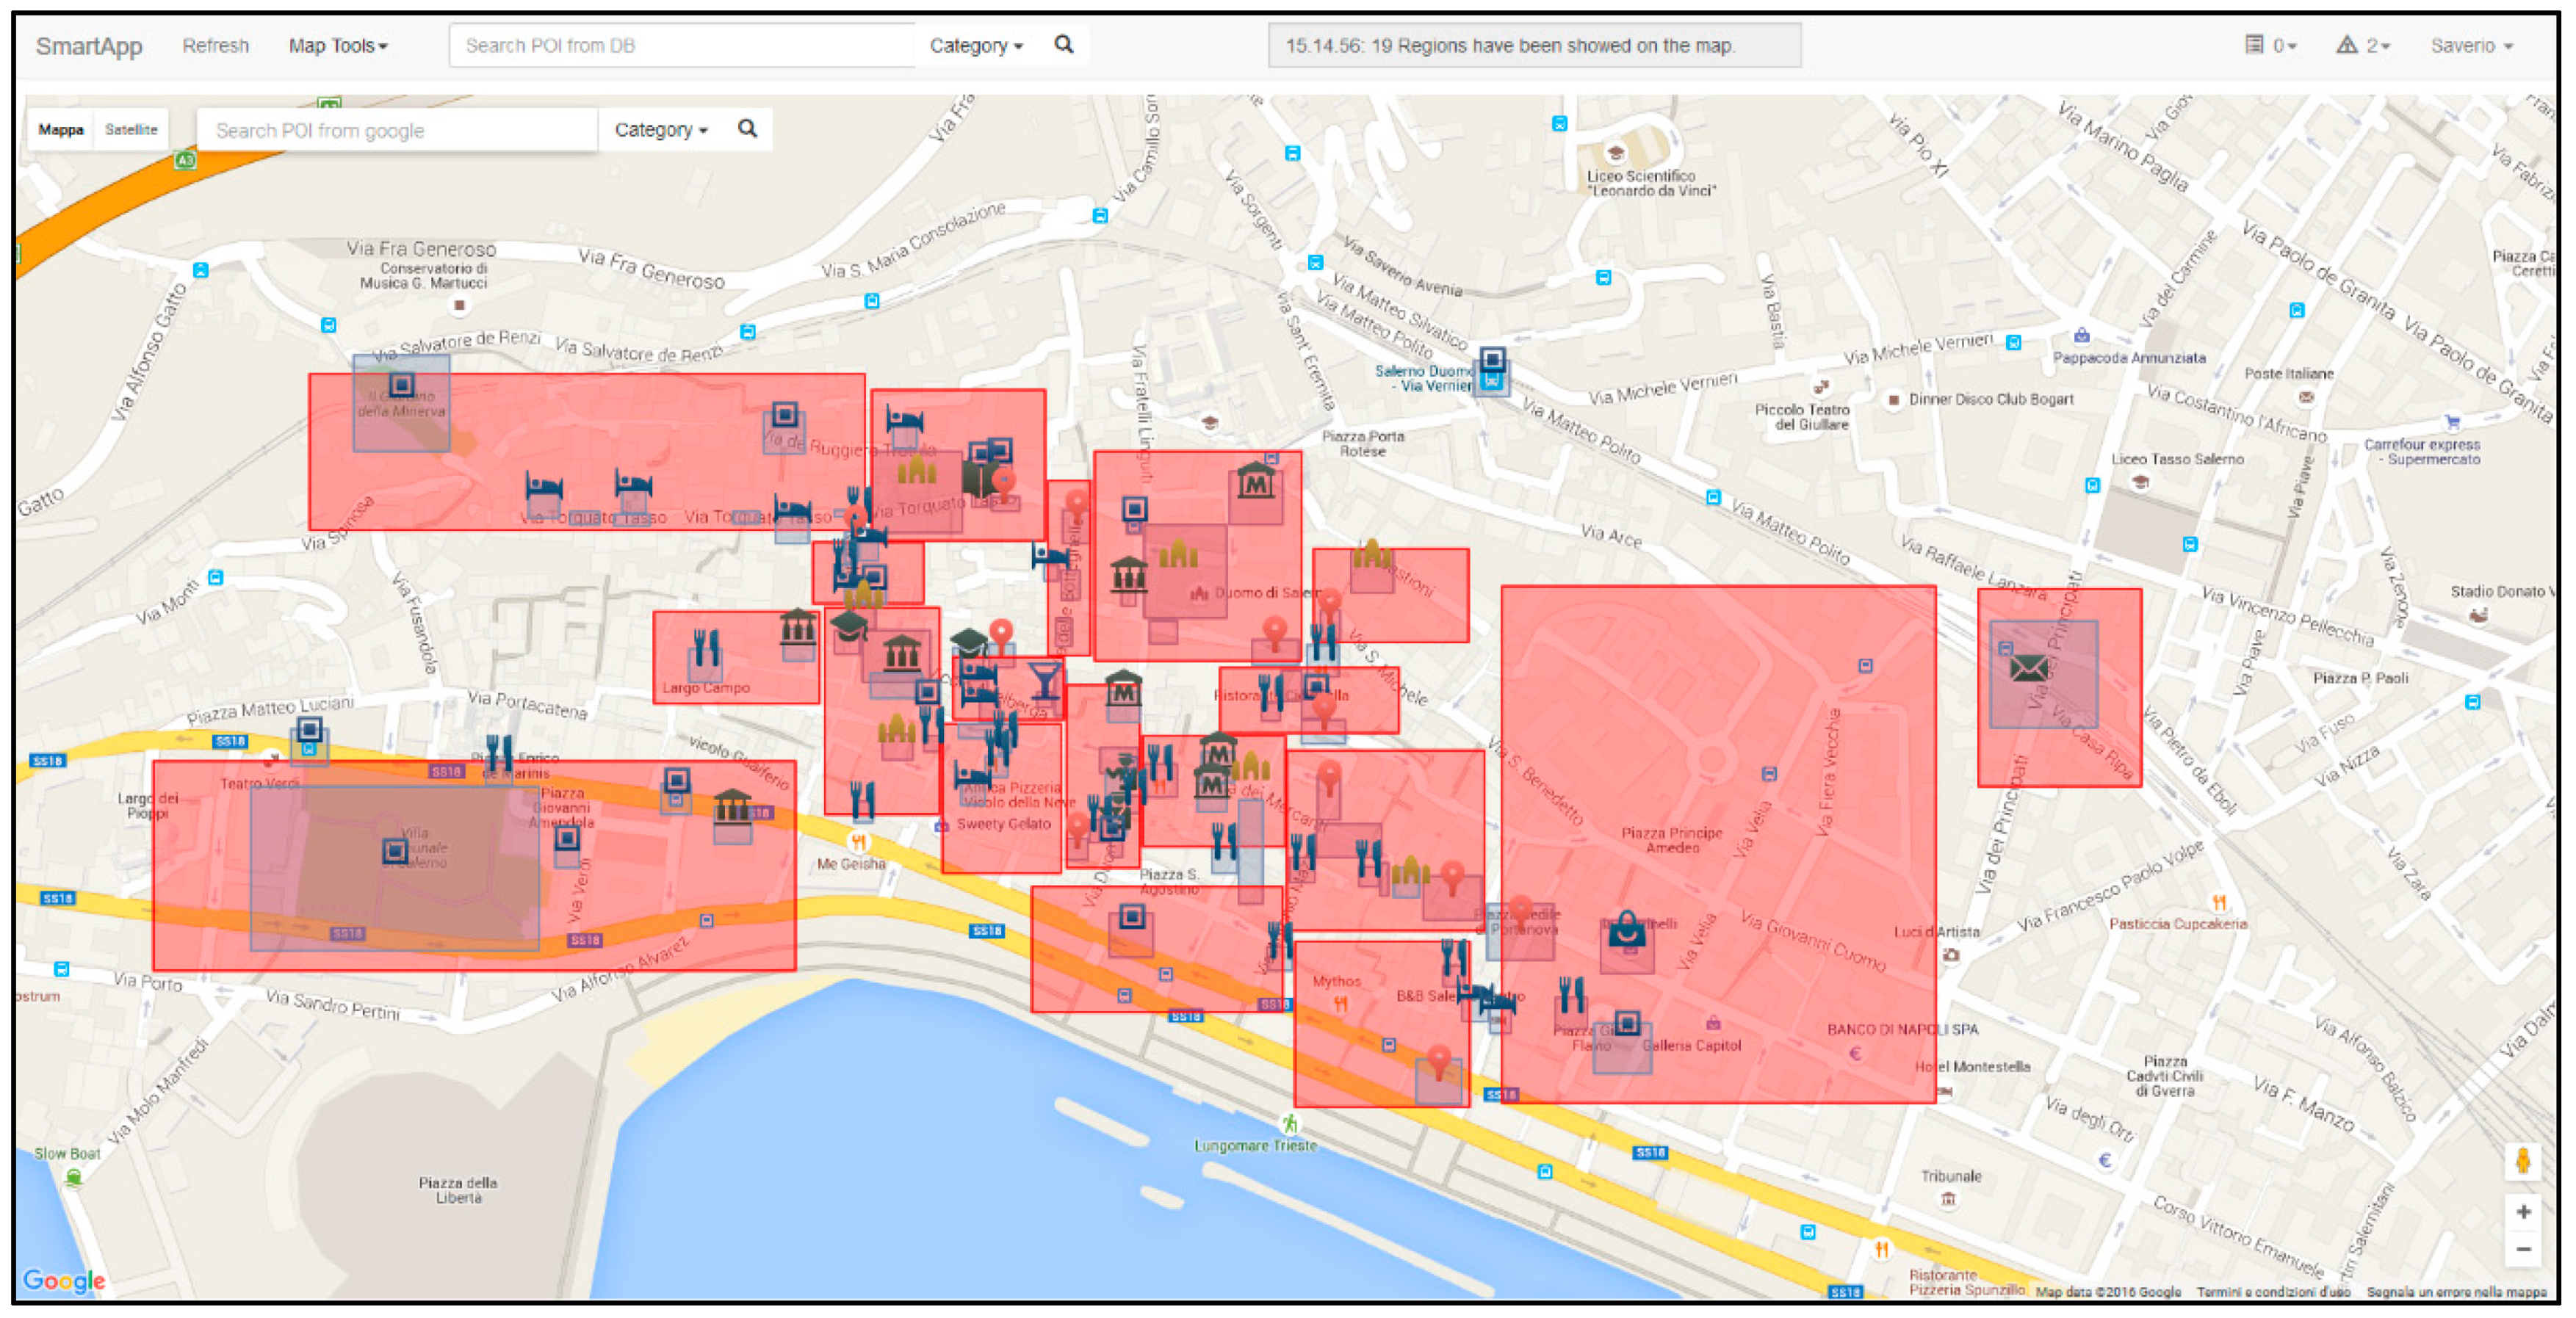Open the Saverio user menu
Viewport: 2576px width, 1318px height.
coord(2470,46)
